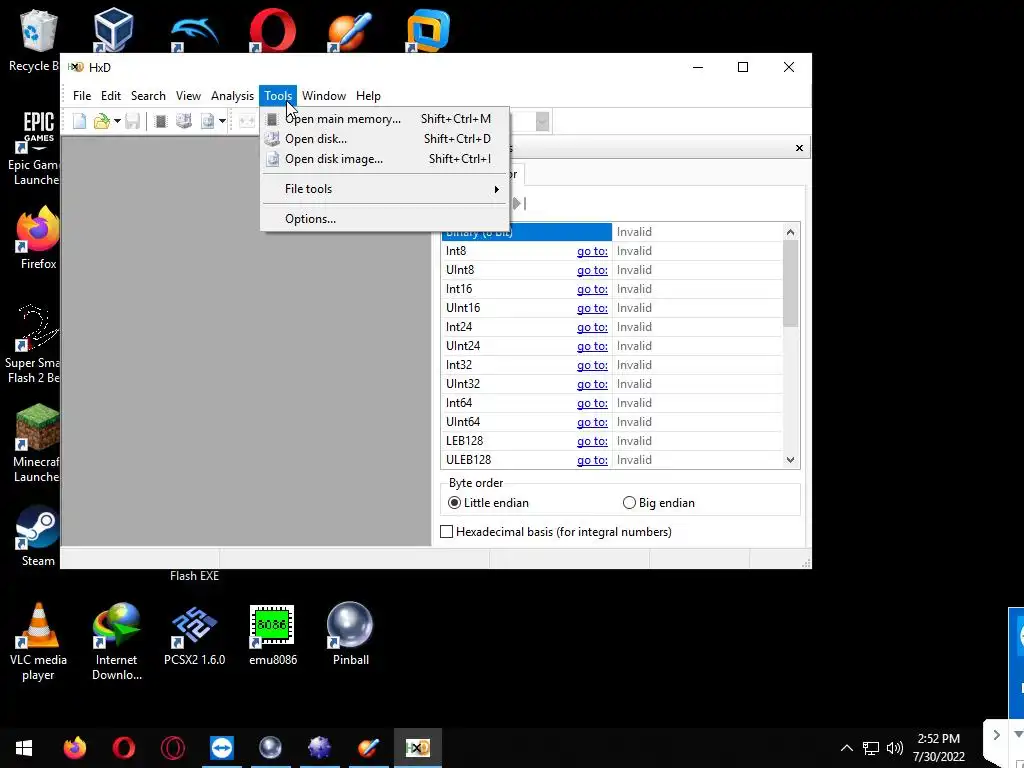Open the PCSX2 1.6.0 desktop icon
1024x768 pixels.
tap(194, 634)
